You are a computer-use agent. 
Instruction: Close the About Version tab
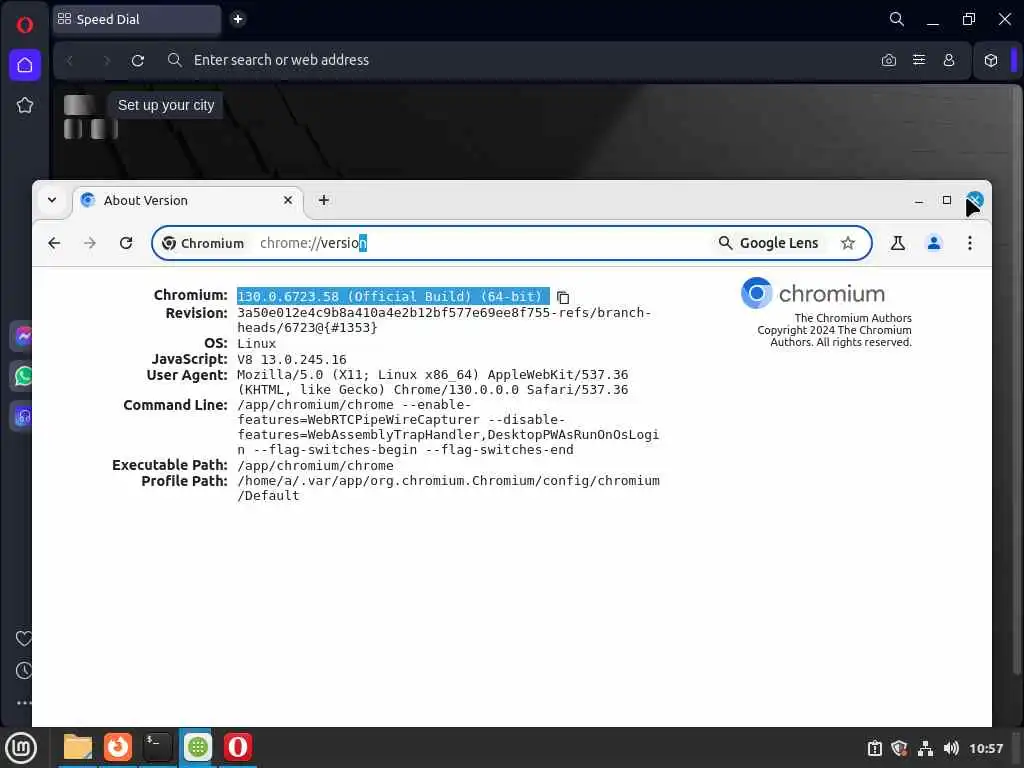pyautogui.click(x=288, y=200)
